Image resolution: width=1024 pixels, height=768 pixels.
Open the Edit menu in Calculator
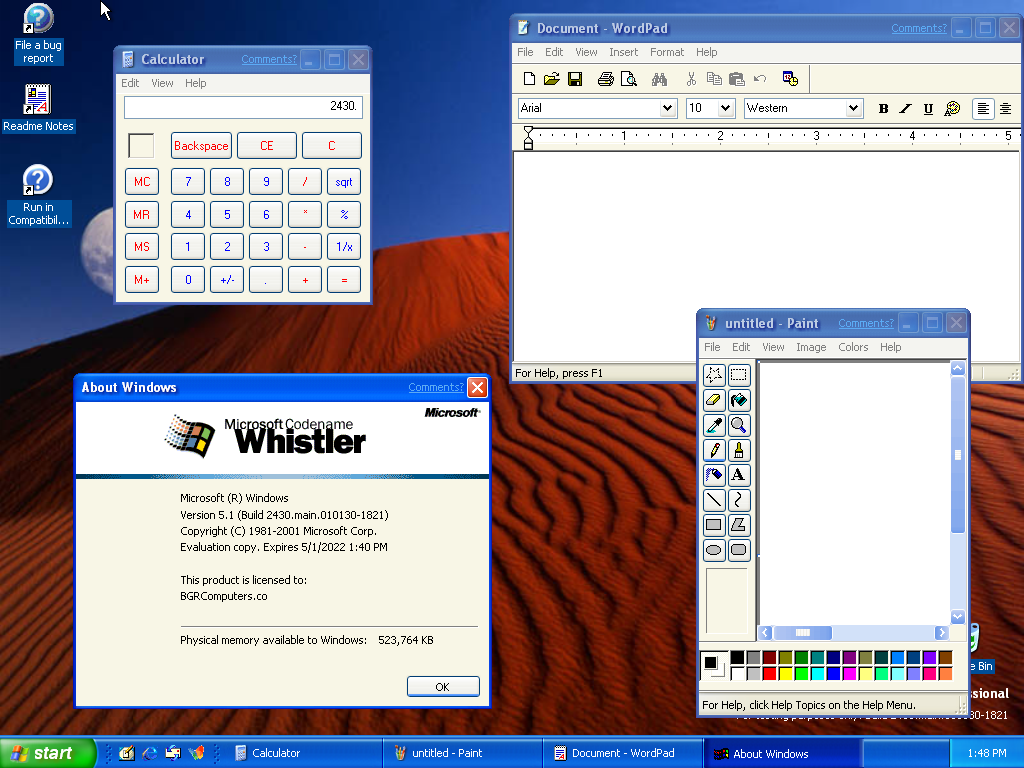click(130, 83)
